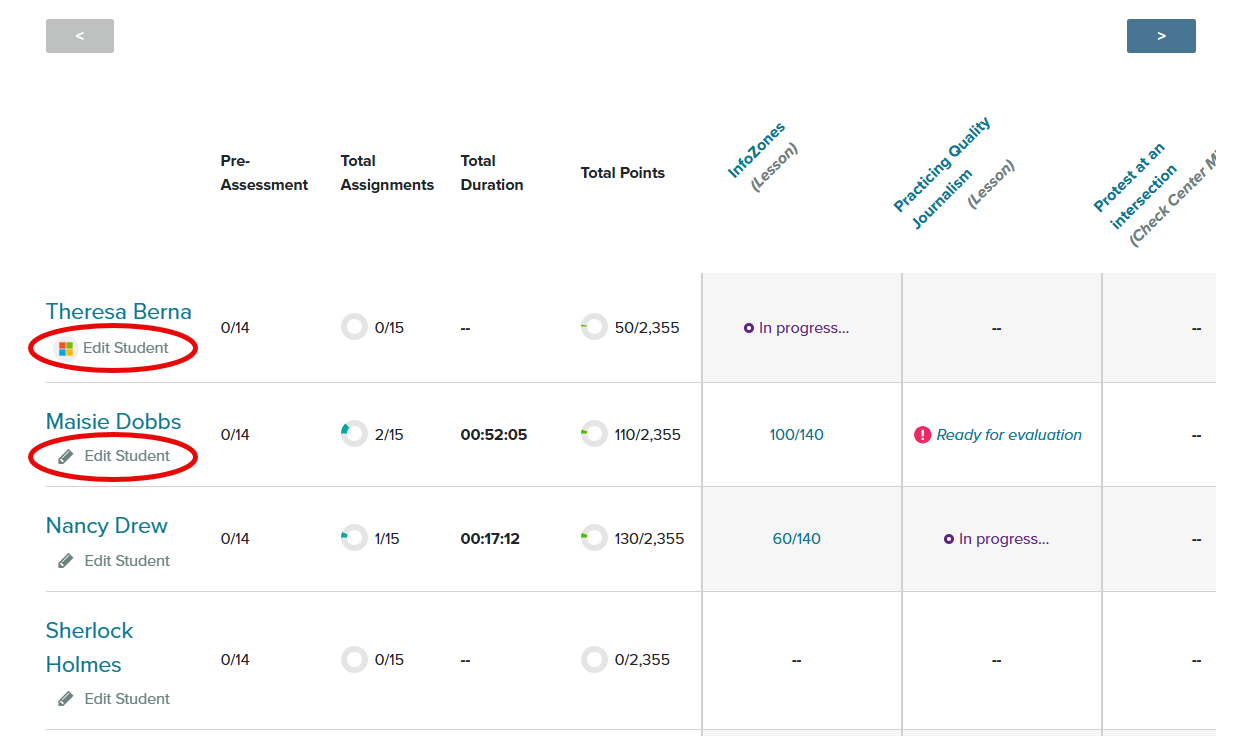Open Protest at an intersection column header
Image resolution: width=1239 pixels, height=736 pixels.
[1128, 178]
